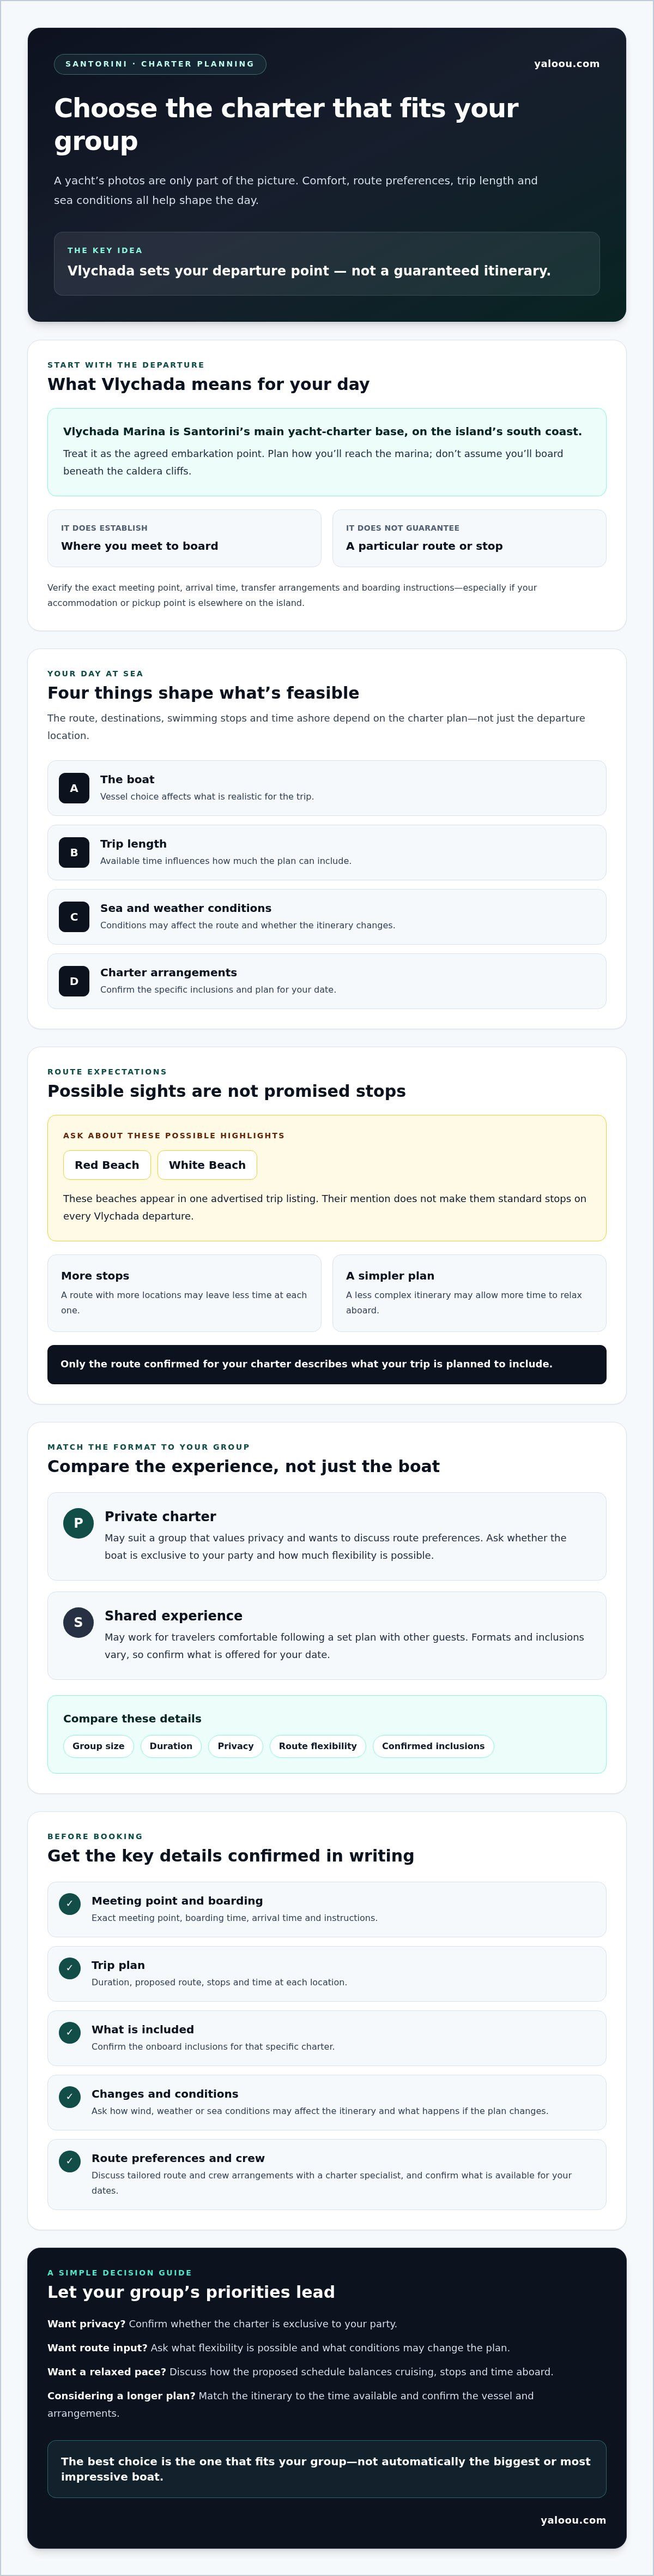The width and height of the screenshot is (654, 2576).
Task: Click the checkmark by Changes and conditions
Action: click(x=69, y=2096)
